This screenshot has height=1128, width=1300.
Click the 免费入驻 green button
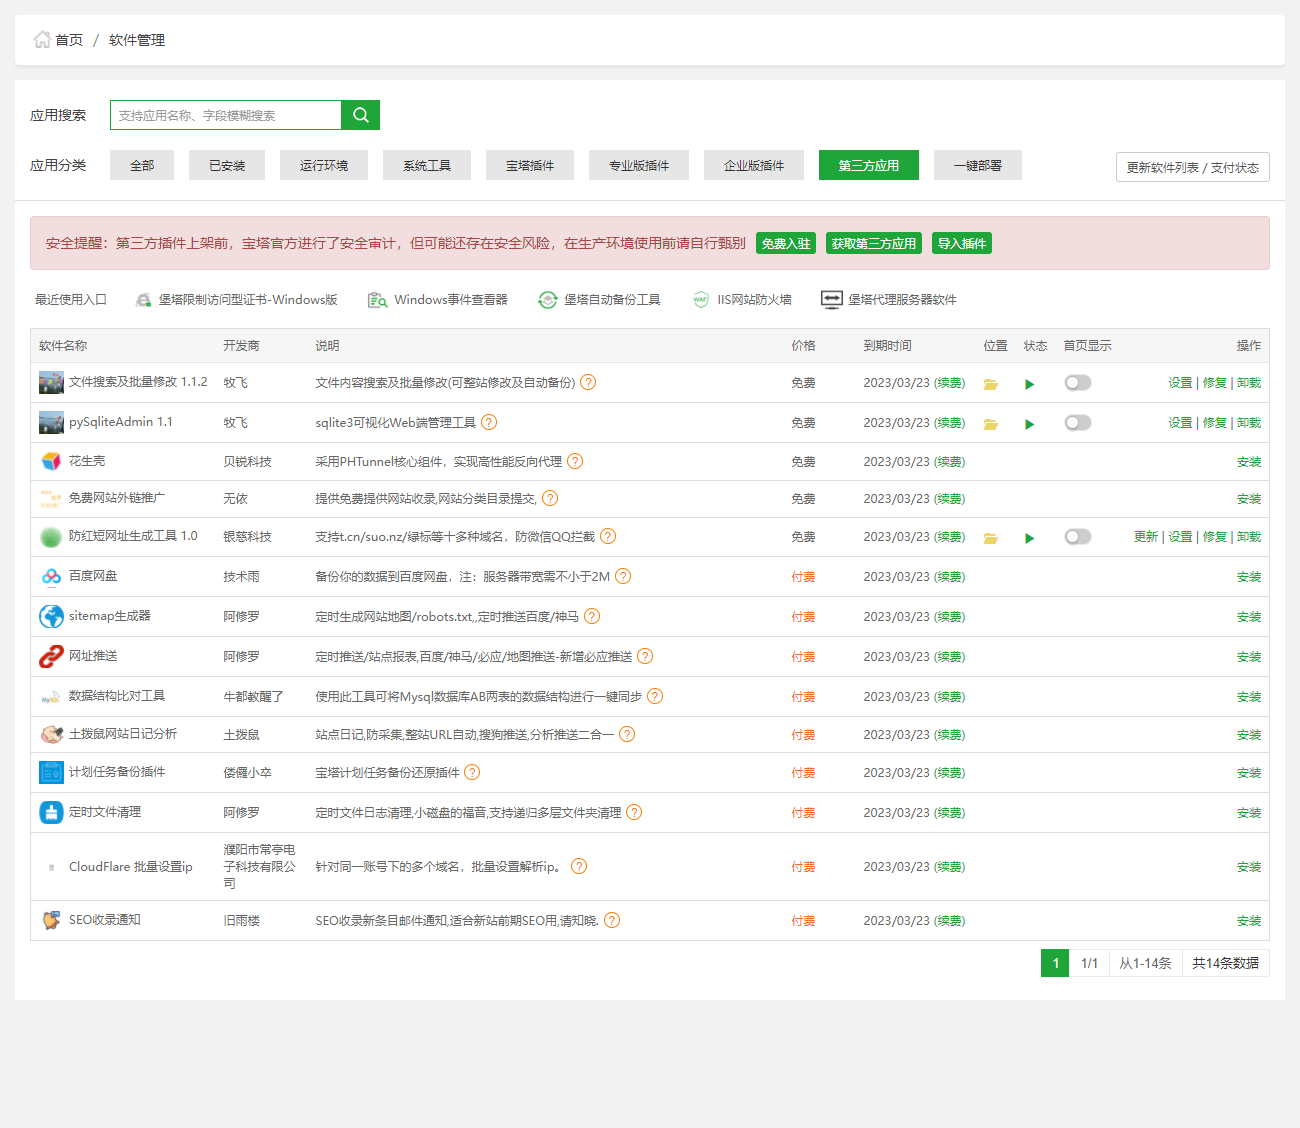tap(786, 243)
